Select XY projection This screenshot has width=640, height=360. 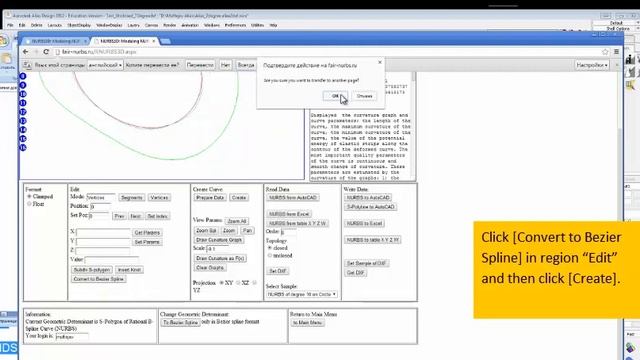(222, 282)
